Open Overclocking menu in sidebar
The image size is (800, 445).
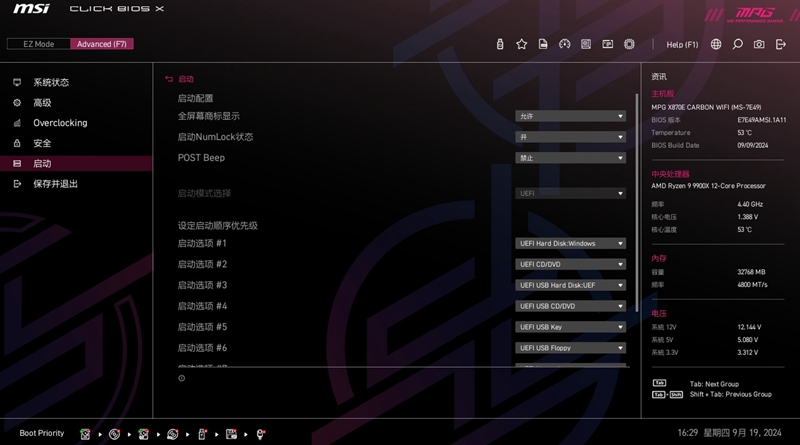60,123
